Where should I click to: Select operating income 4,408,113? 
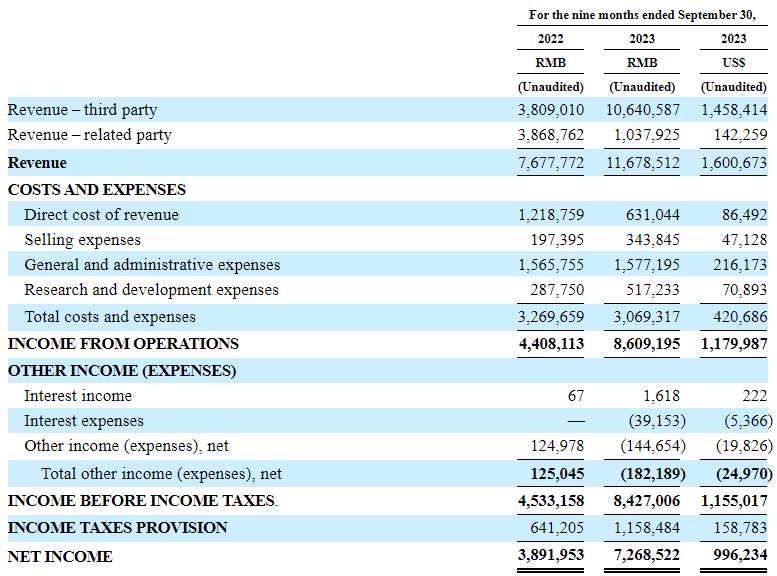coord(551,344)
